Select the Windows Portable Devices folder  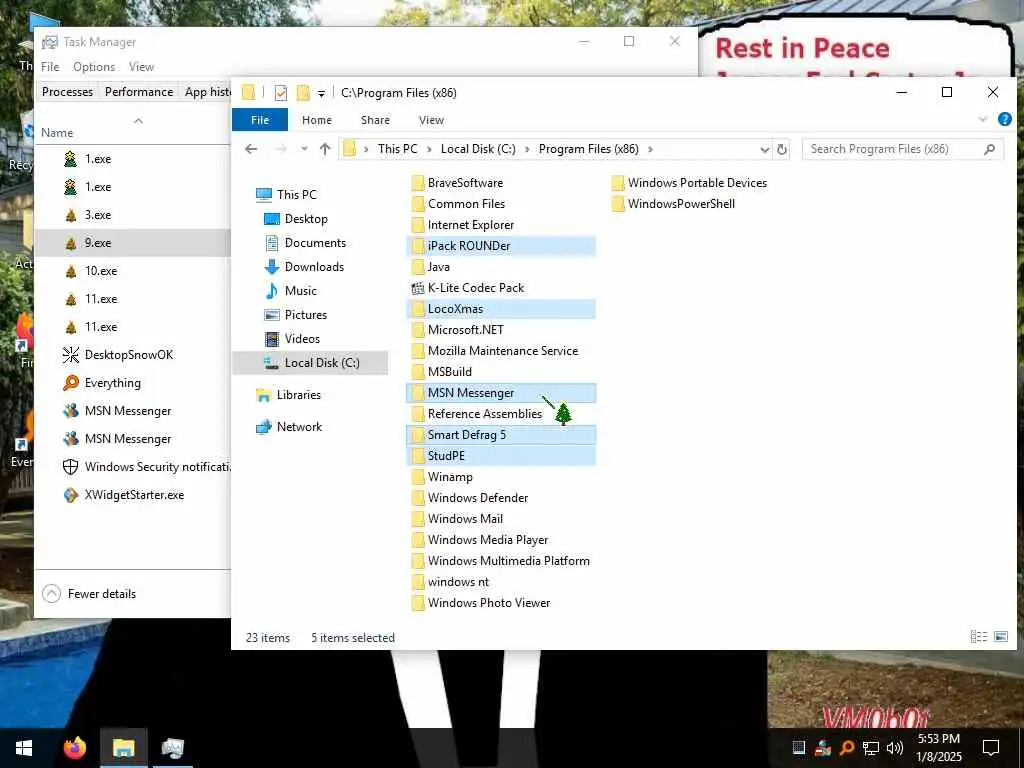pyautogui.click(x=690, y=183)
